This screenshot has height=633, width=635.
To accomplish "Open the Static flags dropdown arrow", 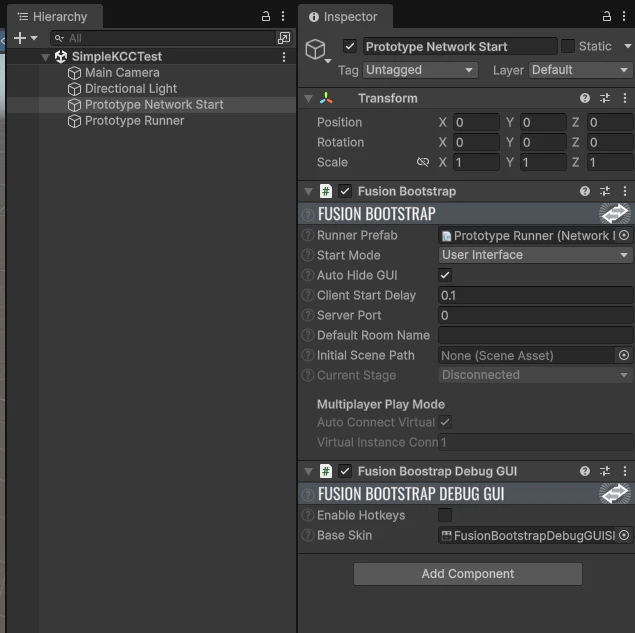I will 627,46.
